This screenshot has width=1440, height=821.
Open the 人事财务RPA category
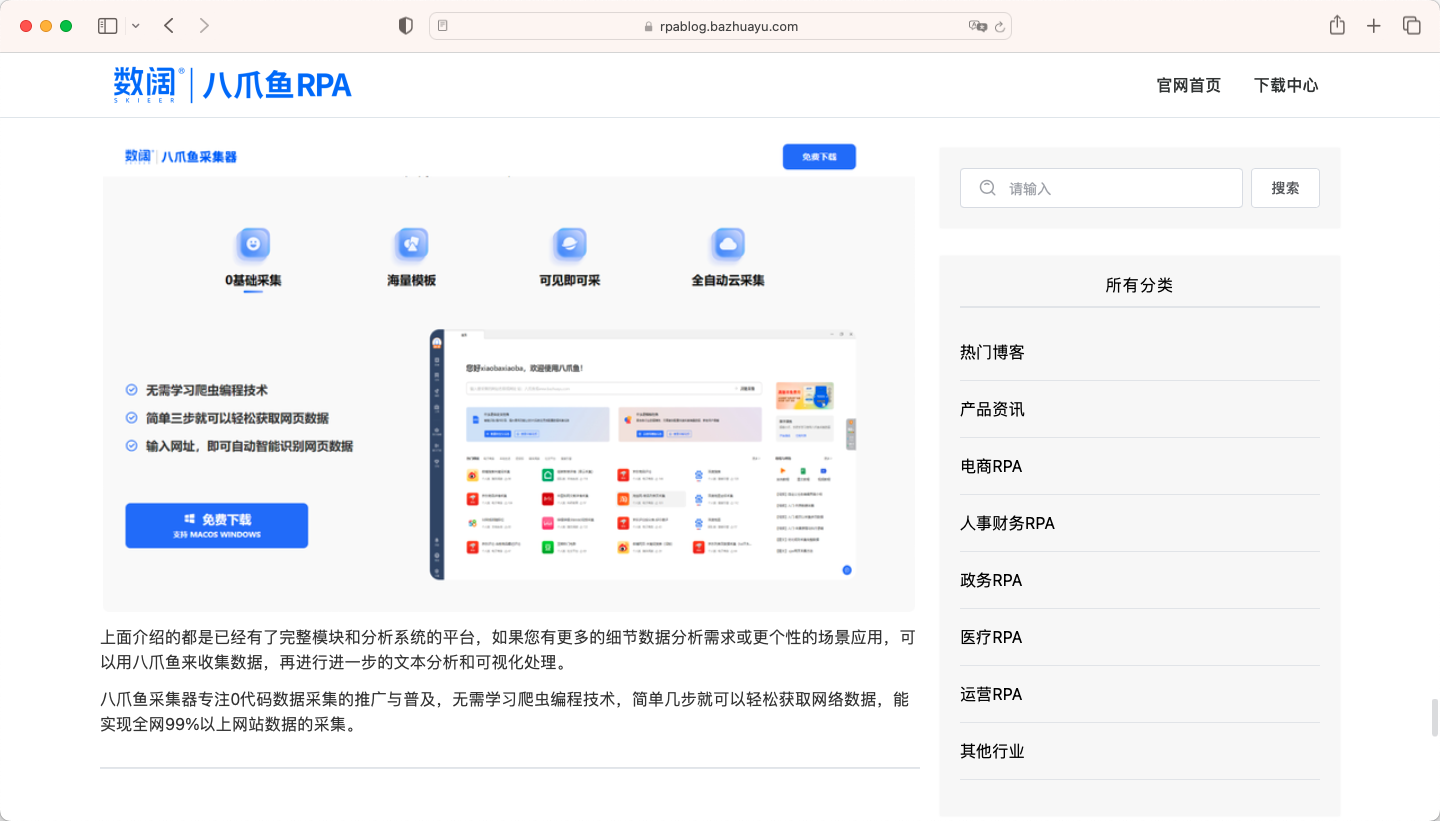click(x=1007, y=523)
